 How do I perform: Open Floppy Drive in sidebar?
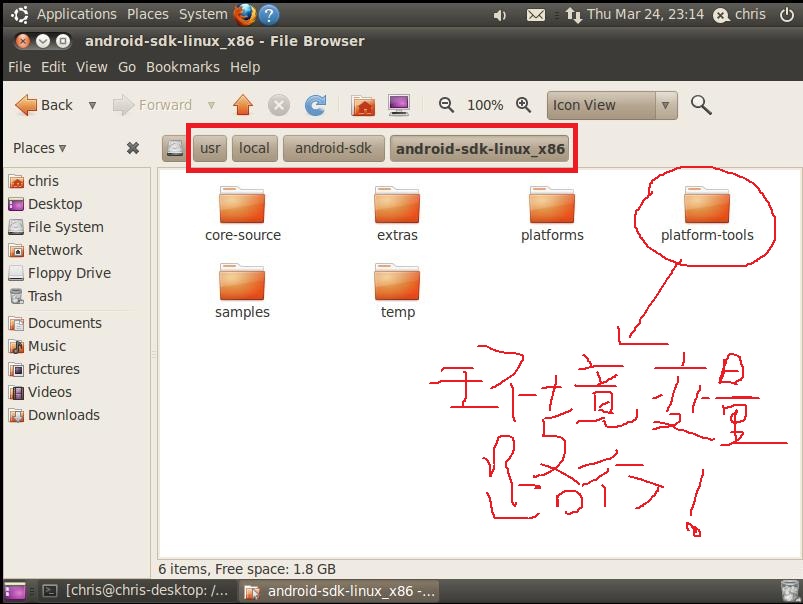click(x=59, y=274)
